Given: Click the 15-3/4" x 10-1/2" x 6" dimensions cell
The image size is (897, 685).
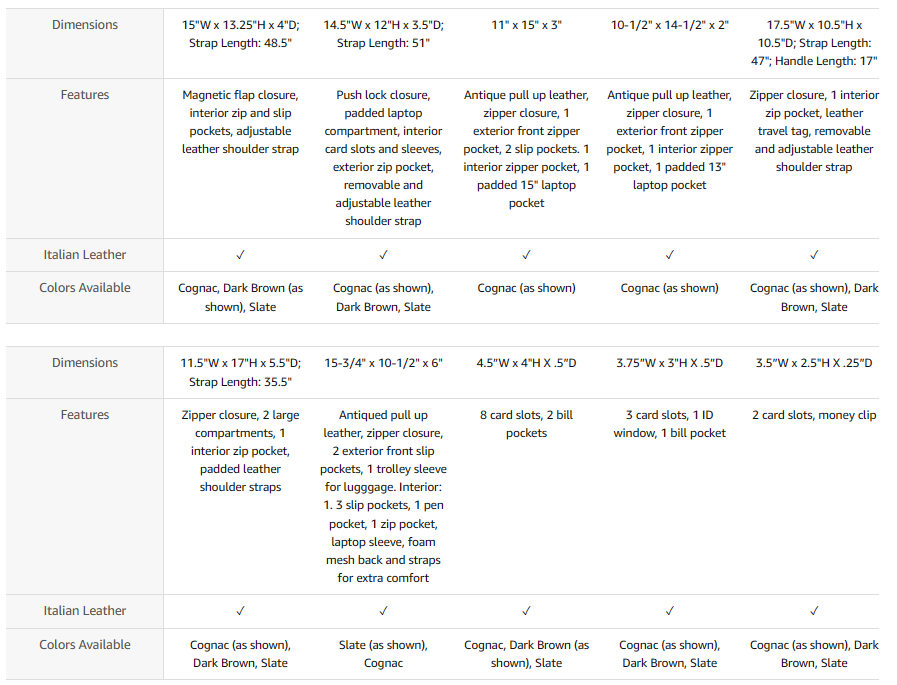Looking at the screenshot, I should 384,363.
